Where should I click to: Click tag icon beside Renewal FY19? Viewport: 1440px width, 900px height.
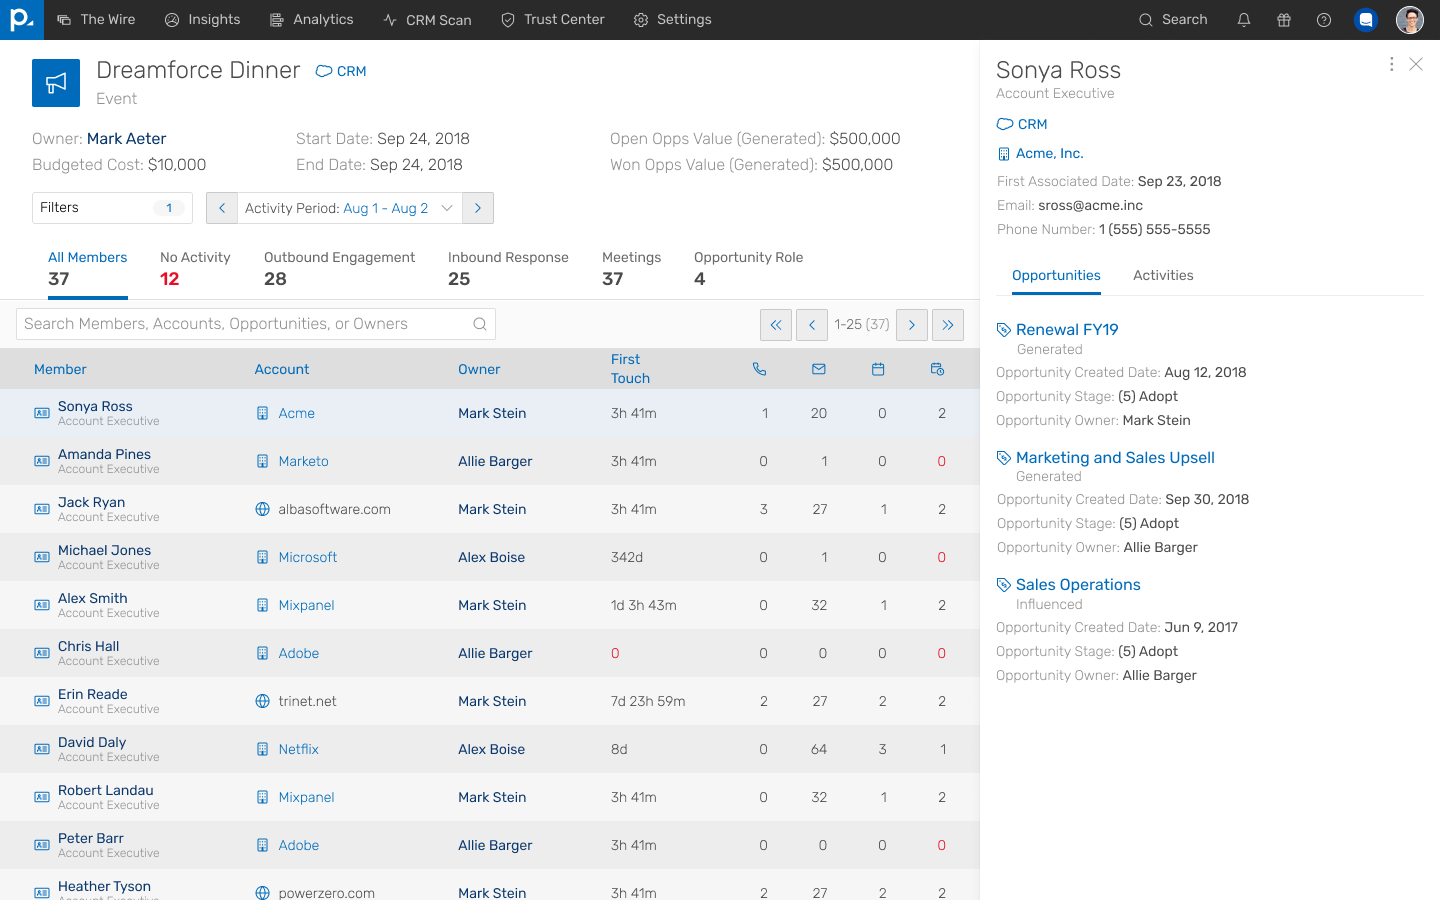(1004, 330)
